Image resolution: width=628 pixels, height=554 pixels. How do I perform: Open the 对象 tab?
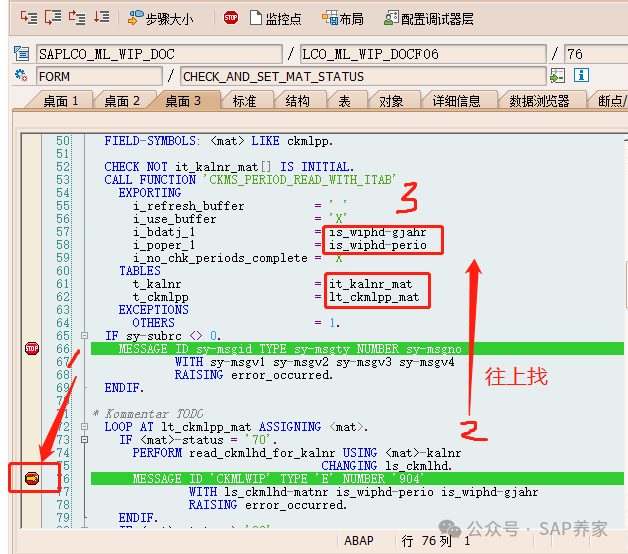(x=391, y=101)
